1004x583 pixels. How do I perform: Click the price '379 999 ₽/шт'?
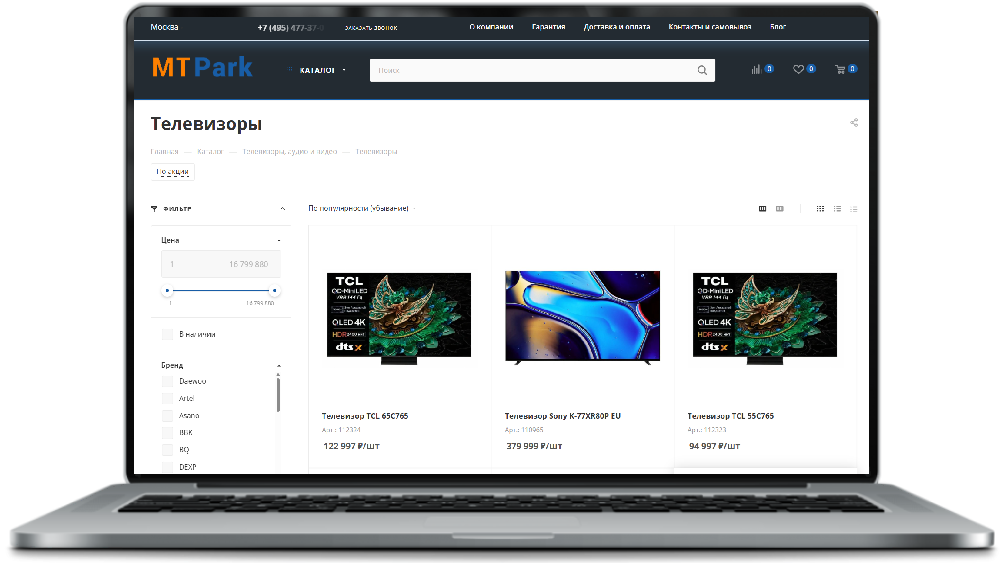[534, 446]
